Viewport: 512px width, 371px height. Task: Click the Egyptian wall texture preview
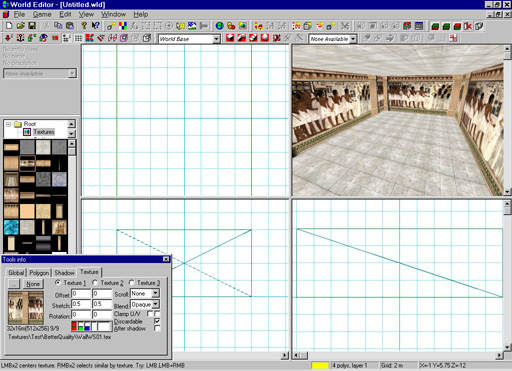click(26, 308)
